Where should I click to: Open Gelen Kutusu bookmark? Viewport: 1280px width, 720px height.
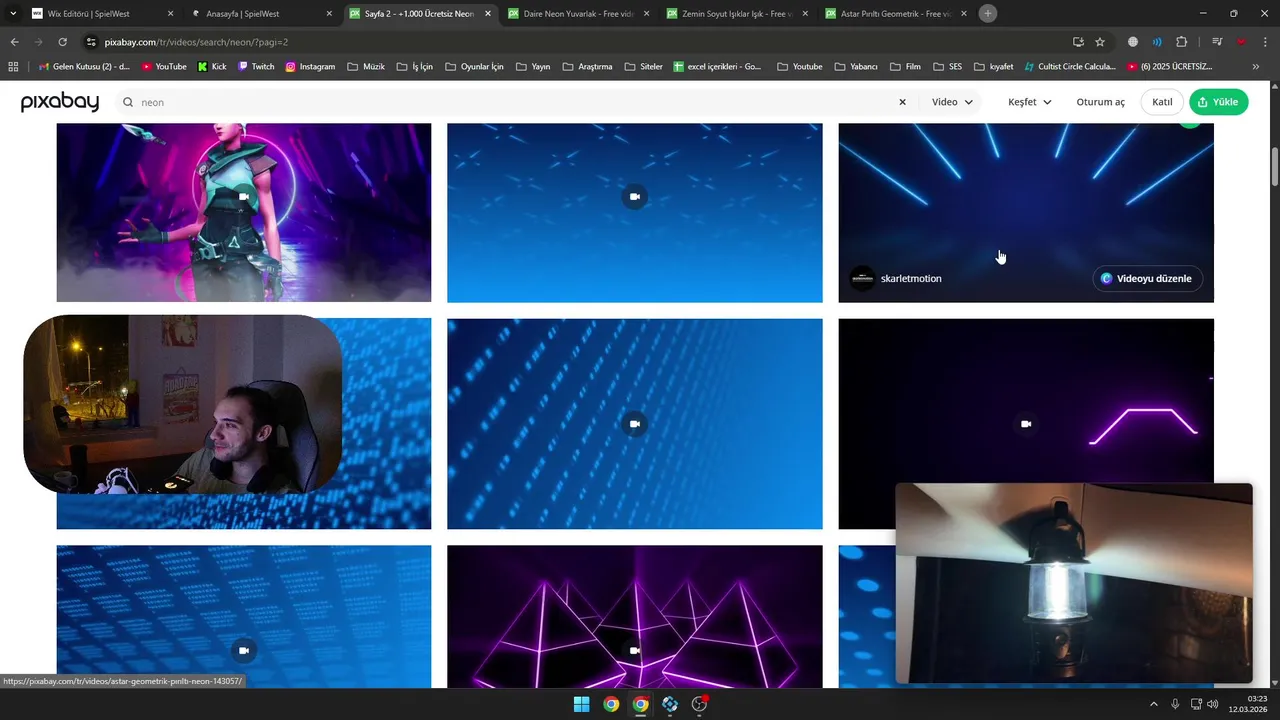[x=84, y=66]
